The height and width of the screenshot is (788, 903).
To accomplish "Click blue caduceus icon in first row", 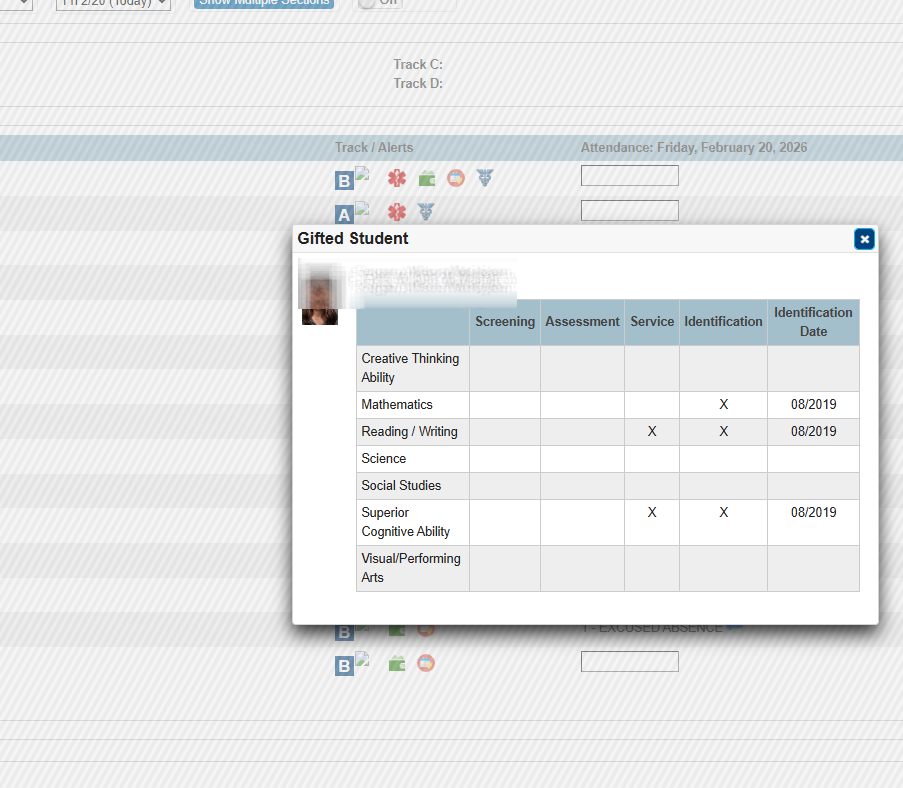I will click(485, 179).
